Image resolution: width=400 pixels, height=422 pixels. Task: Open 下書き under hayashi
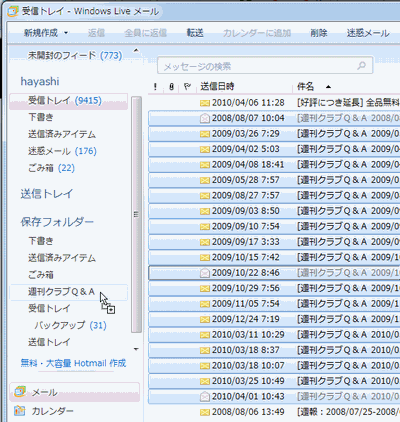(x=41, y=117)
